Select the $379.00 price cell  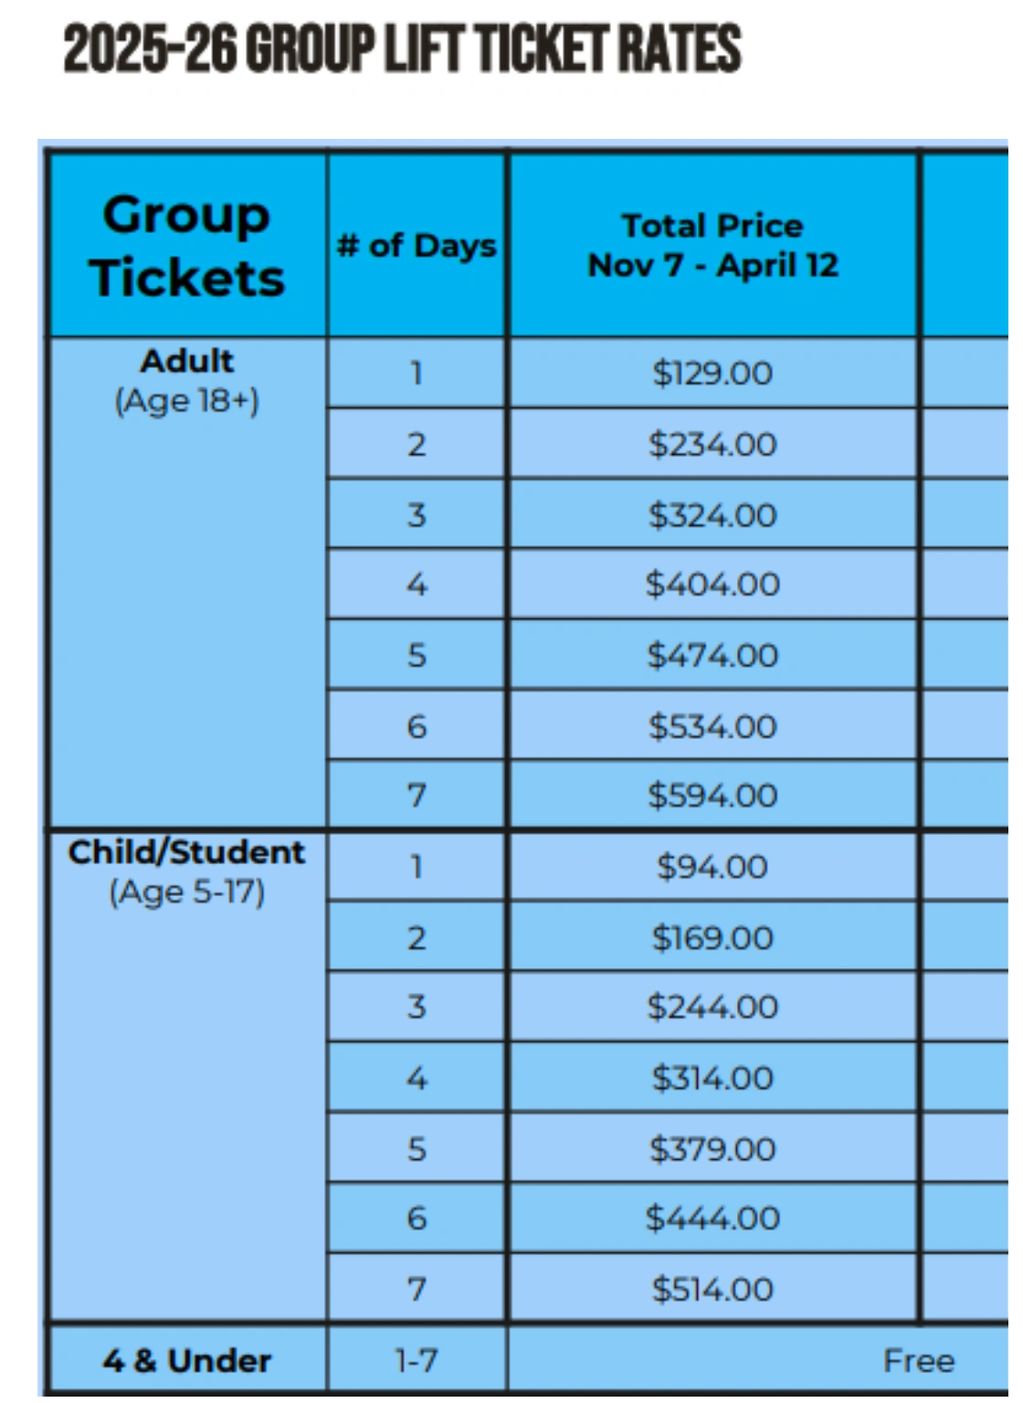click(712, 1149)
